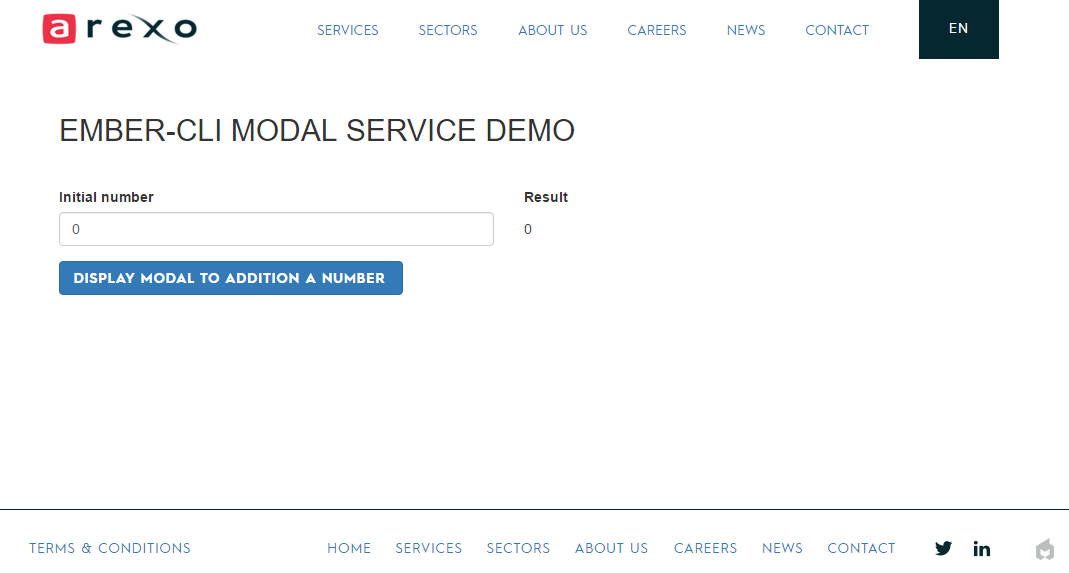Screen dimensions: 1069x573
Task: Click Display Modal To Addition A Number button
Action: tap(231, 278)
